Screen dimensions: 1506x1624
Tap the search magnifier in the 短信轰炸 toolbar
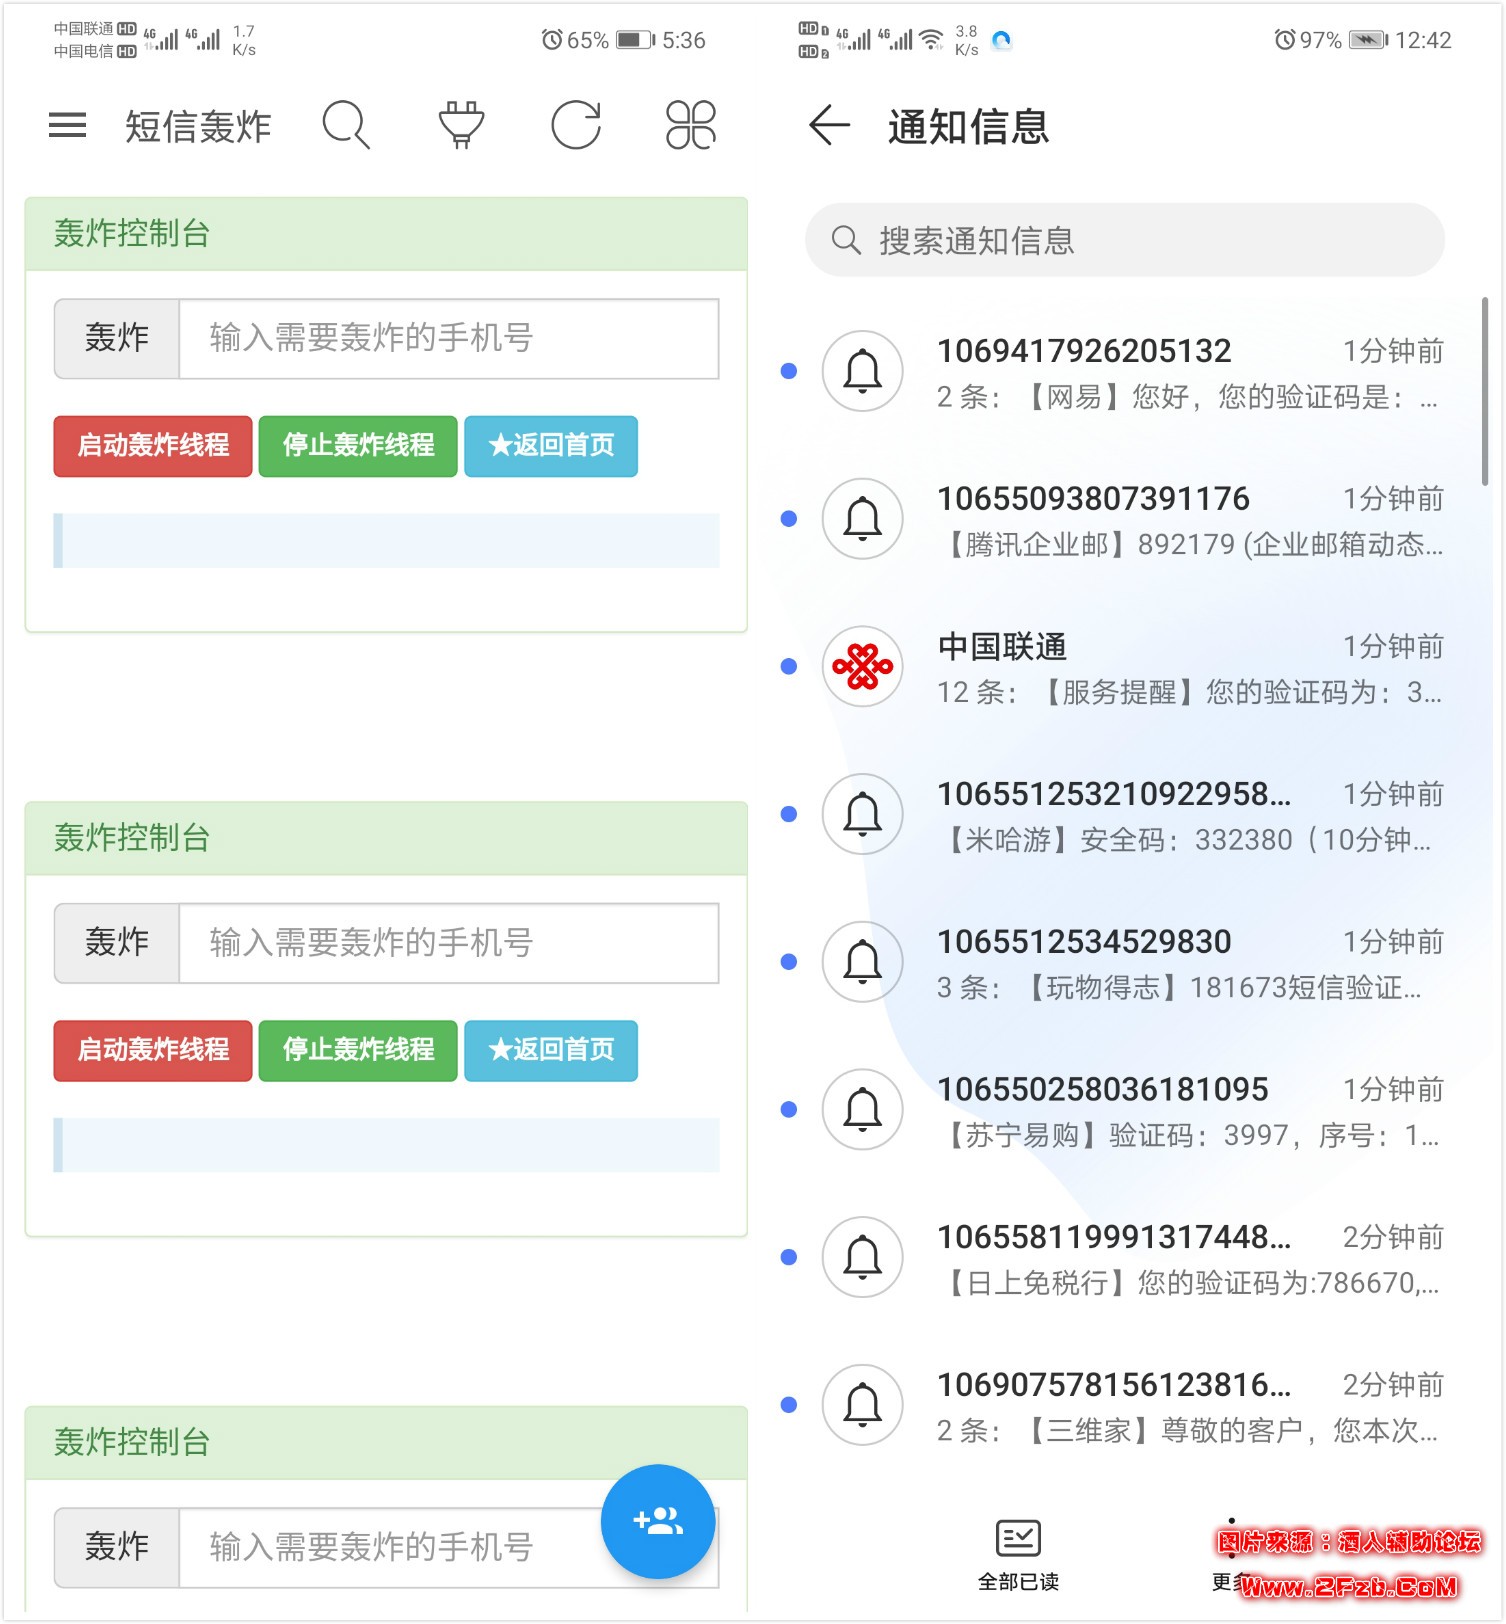coord(346,125)
